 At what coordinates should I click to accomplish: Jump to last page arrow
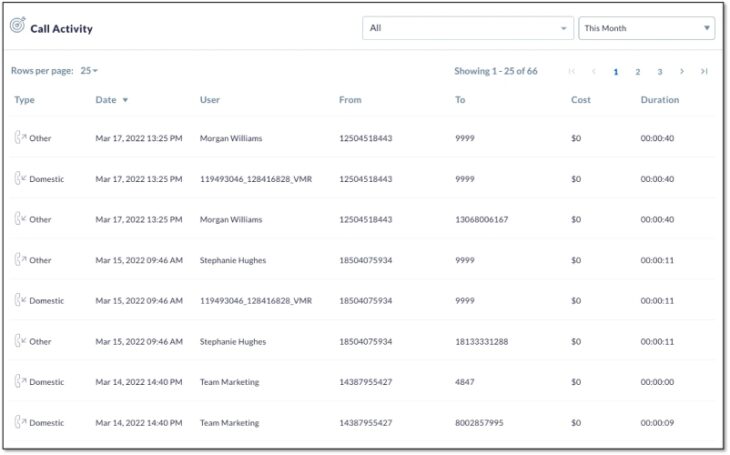click(x=704, y=71)
